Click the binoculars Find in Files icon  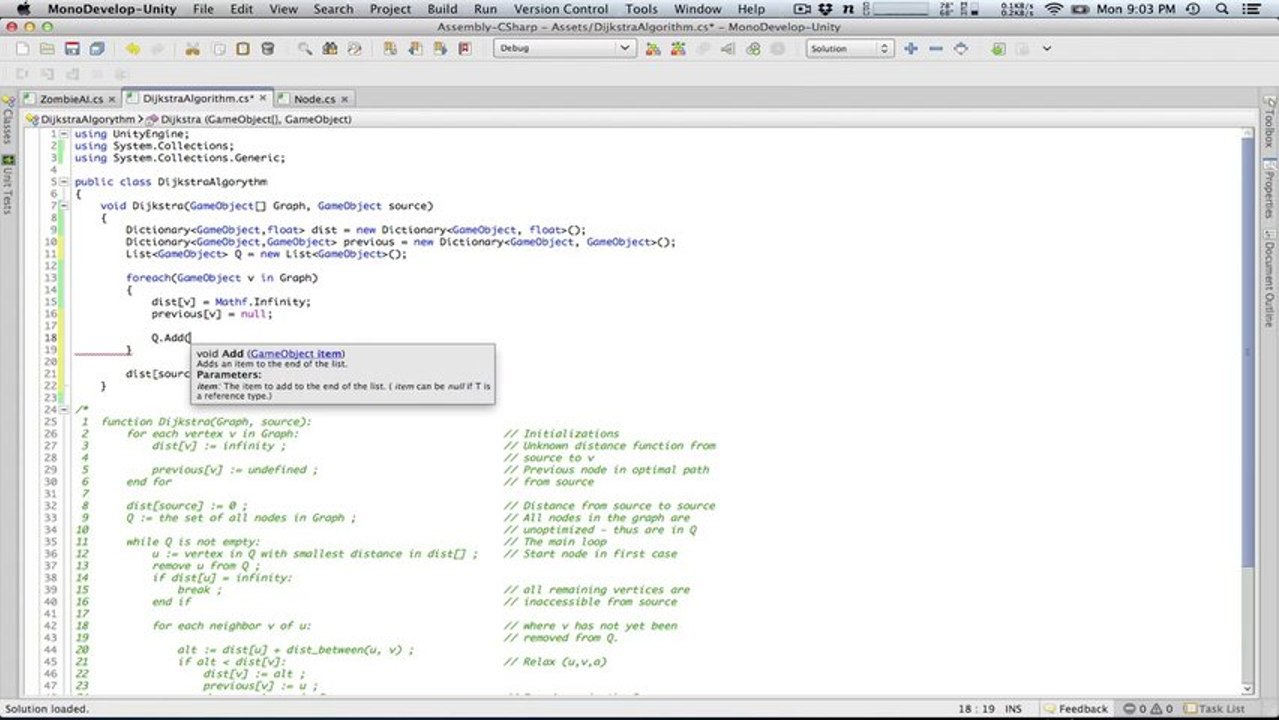(x=329, y=48)
